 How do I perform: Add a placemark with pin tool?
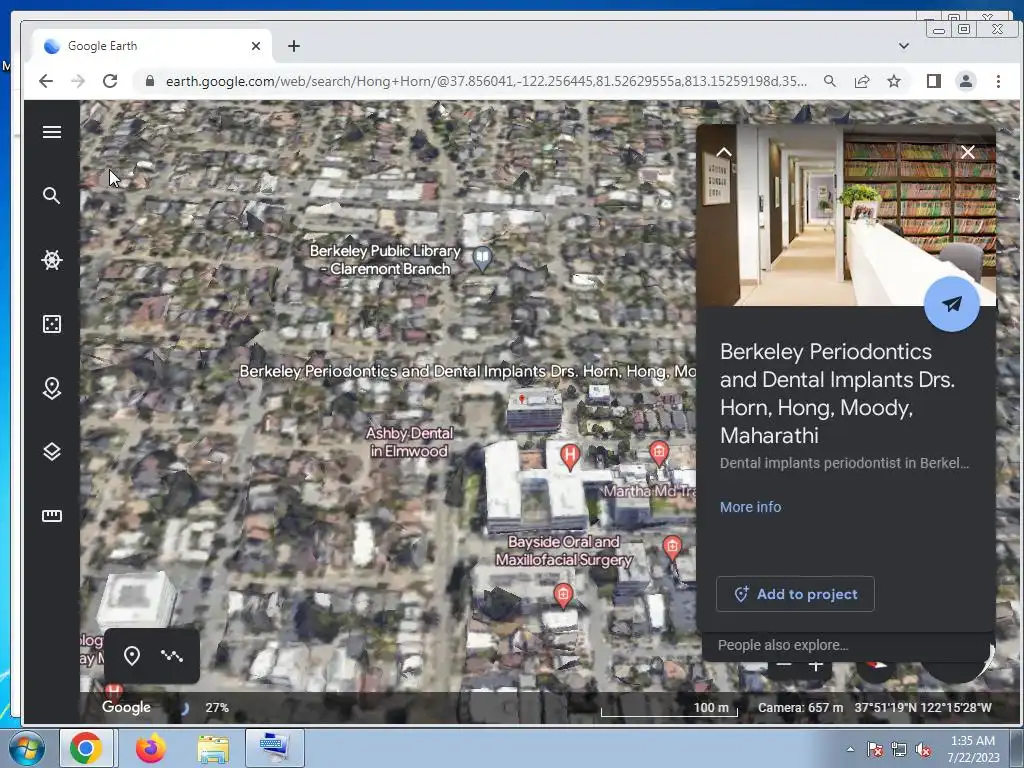132,656
